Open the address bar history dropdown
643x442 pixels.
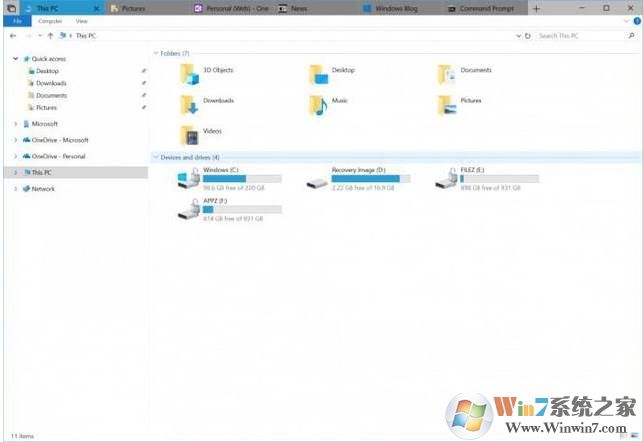pyautogui.click(x=518, y=36)
